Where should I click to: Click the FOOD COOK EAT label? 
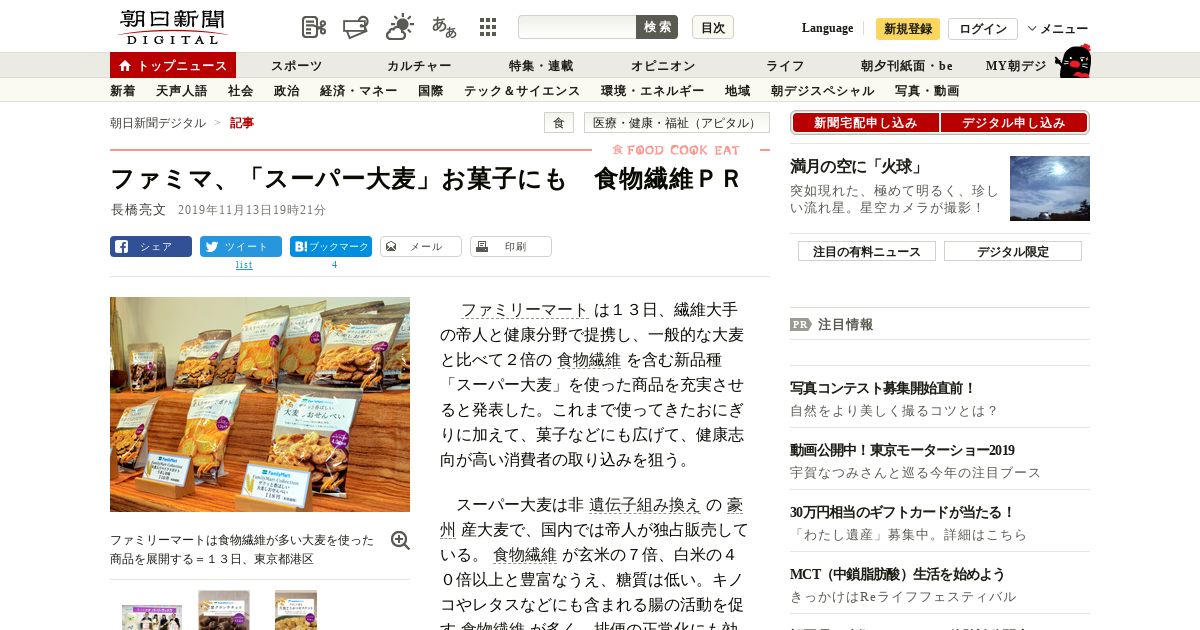pyautogui.click(x=676, y=150)
